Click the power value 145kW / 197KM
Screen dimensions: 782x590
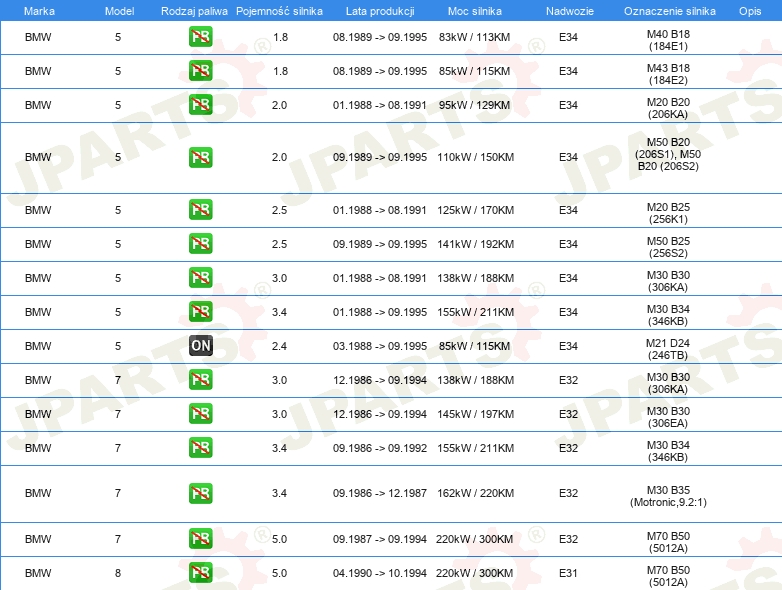tap(475, 414)
